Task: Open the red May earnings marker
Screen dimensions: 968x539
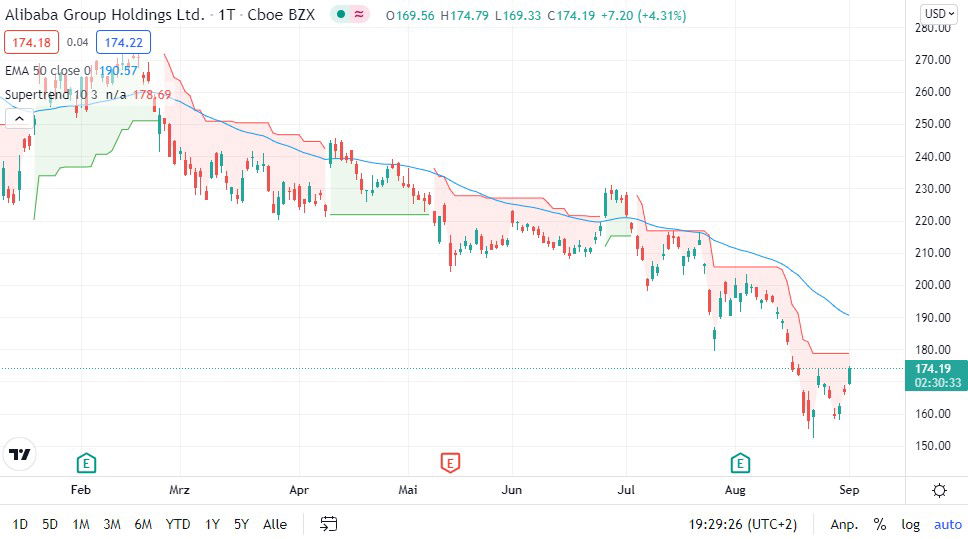Action: tap(450, 462)
